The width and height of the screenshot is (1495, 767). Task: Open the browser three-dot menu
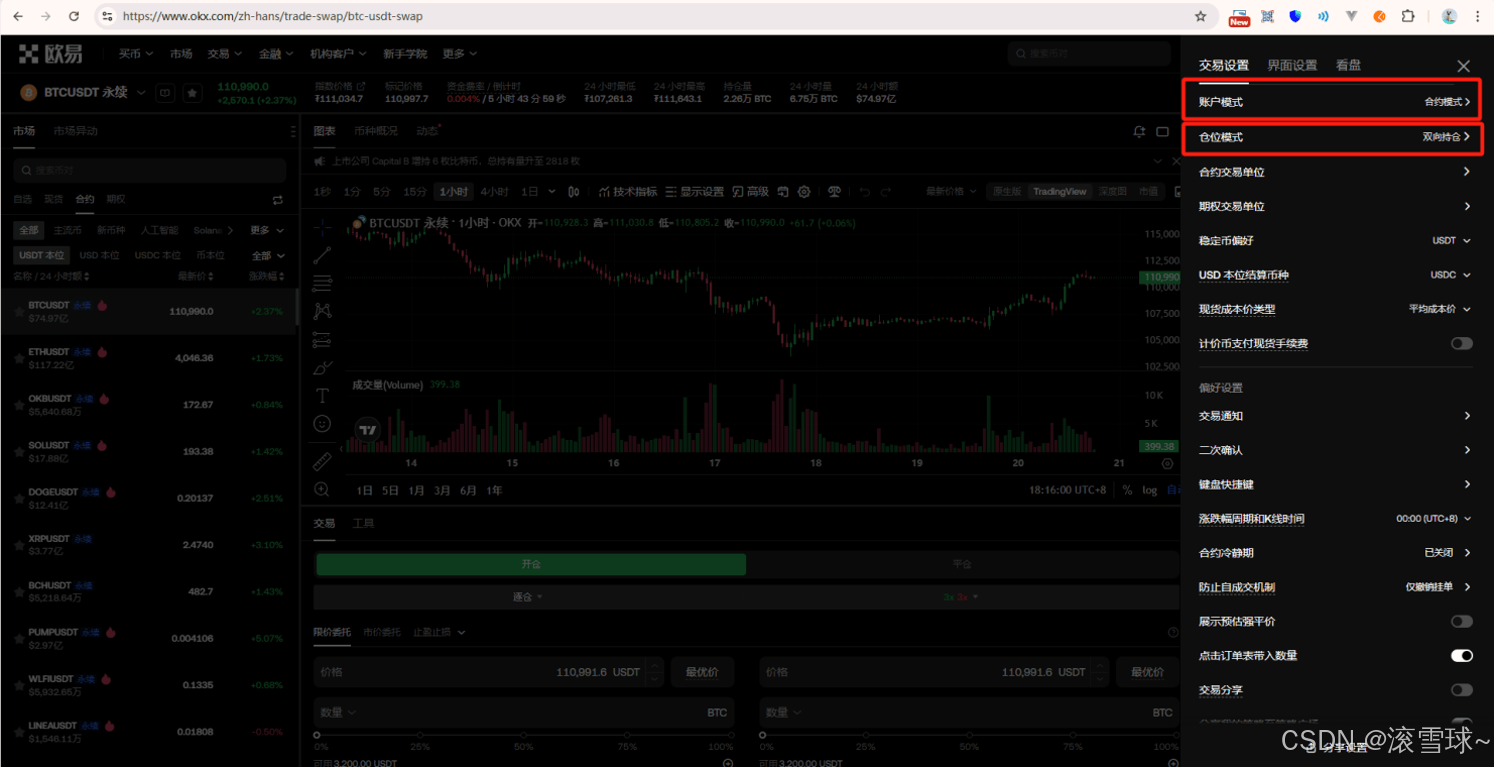pyautogui.click(x=1478, y=16)
